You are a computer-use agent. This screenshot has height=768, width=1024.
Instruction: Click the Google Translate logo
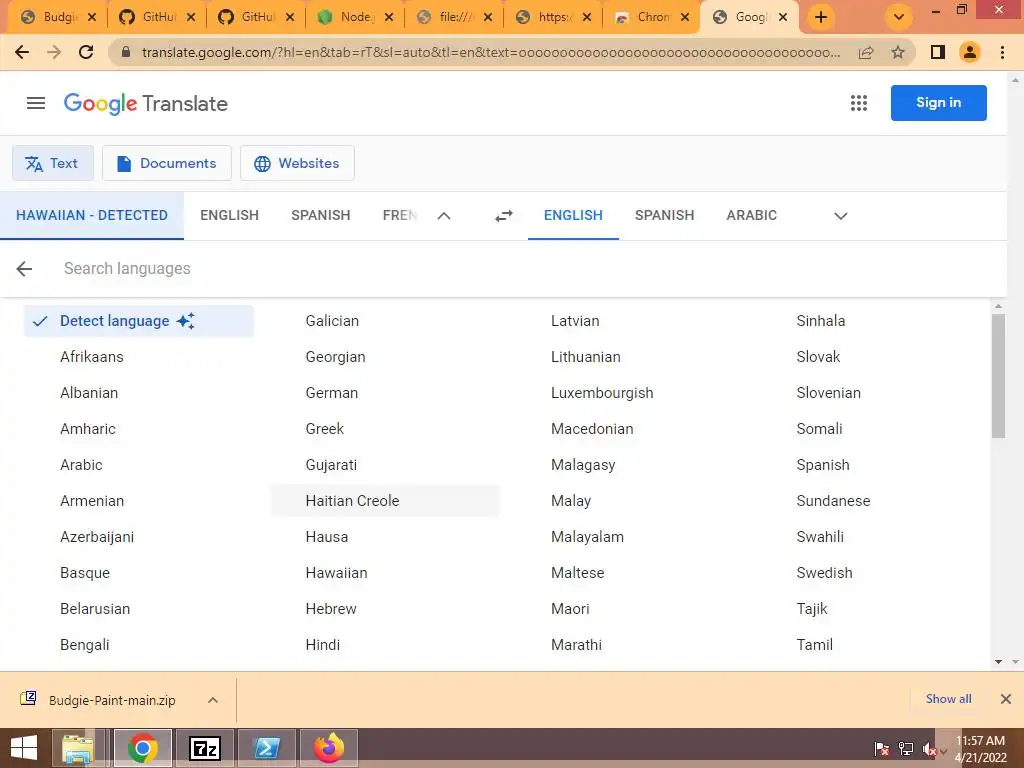coord(146,103)
